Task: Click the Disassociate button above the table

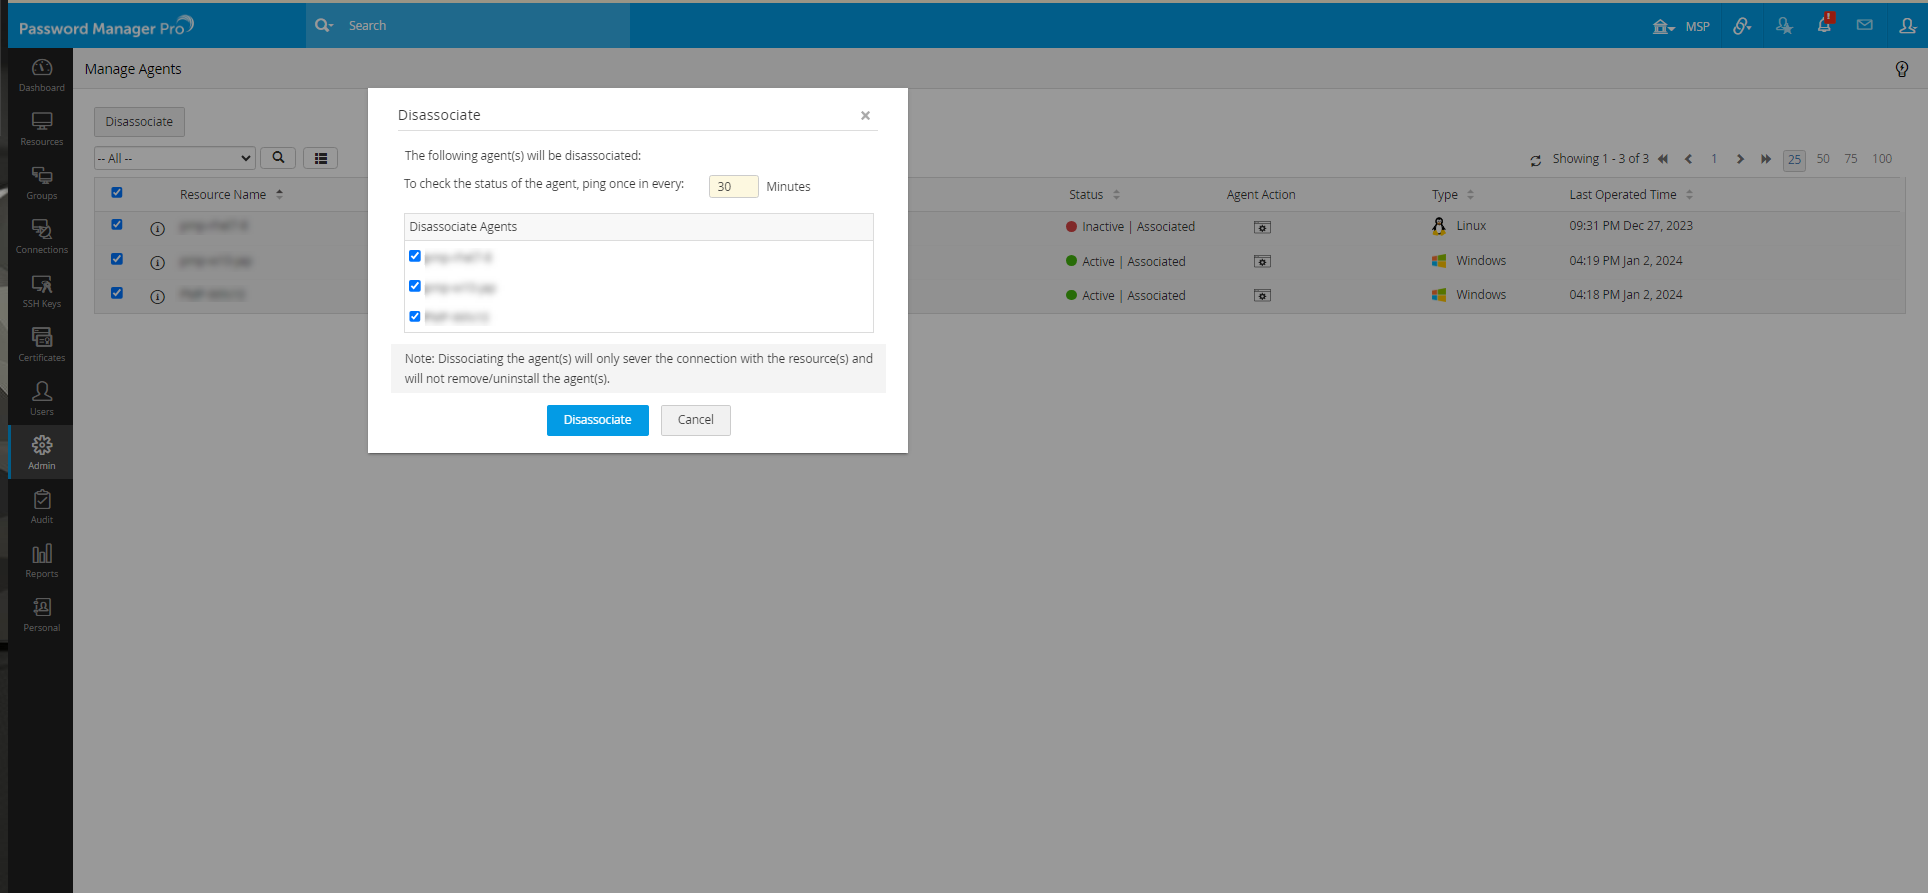Action: point(139,122)
